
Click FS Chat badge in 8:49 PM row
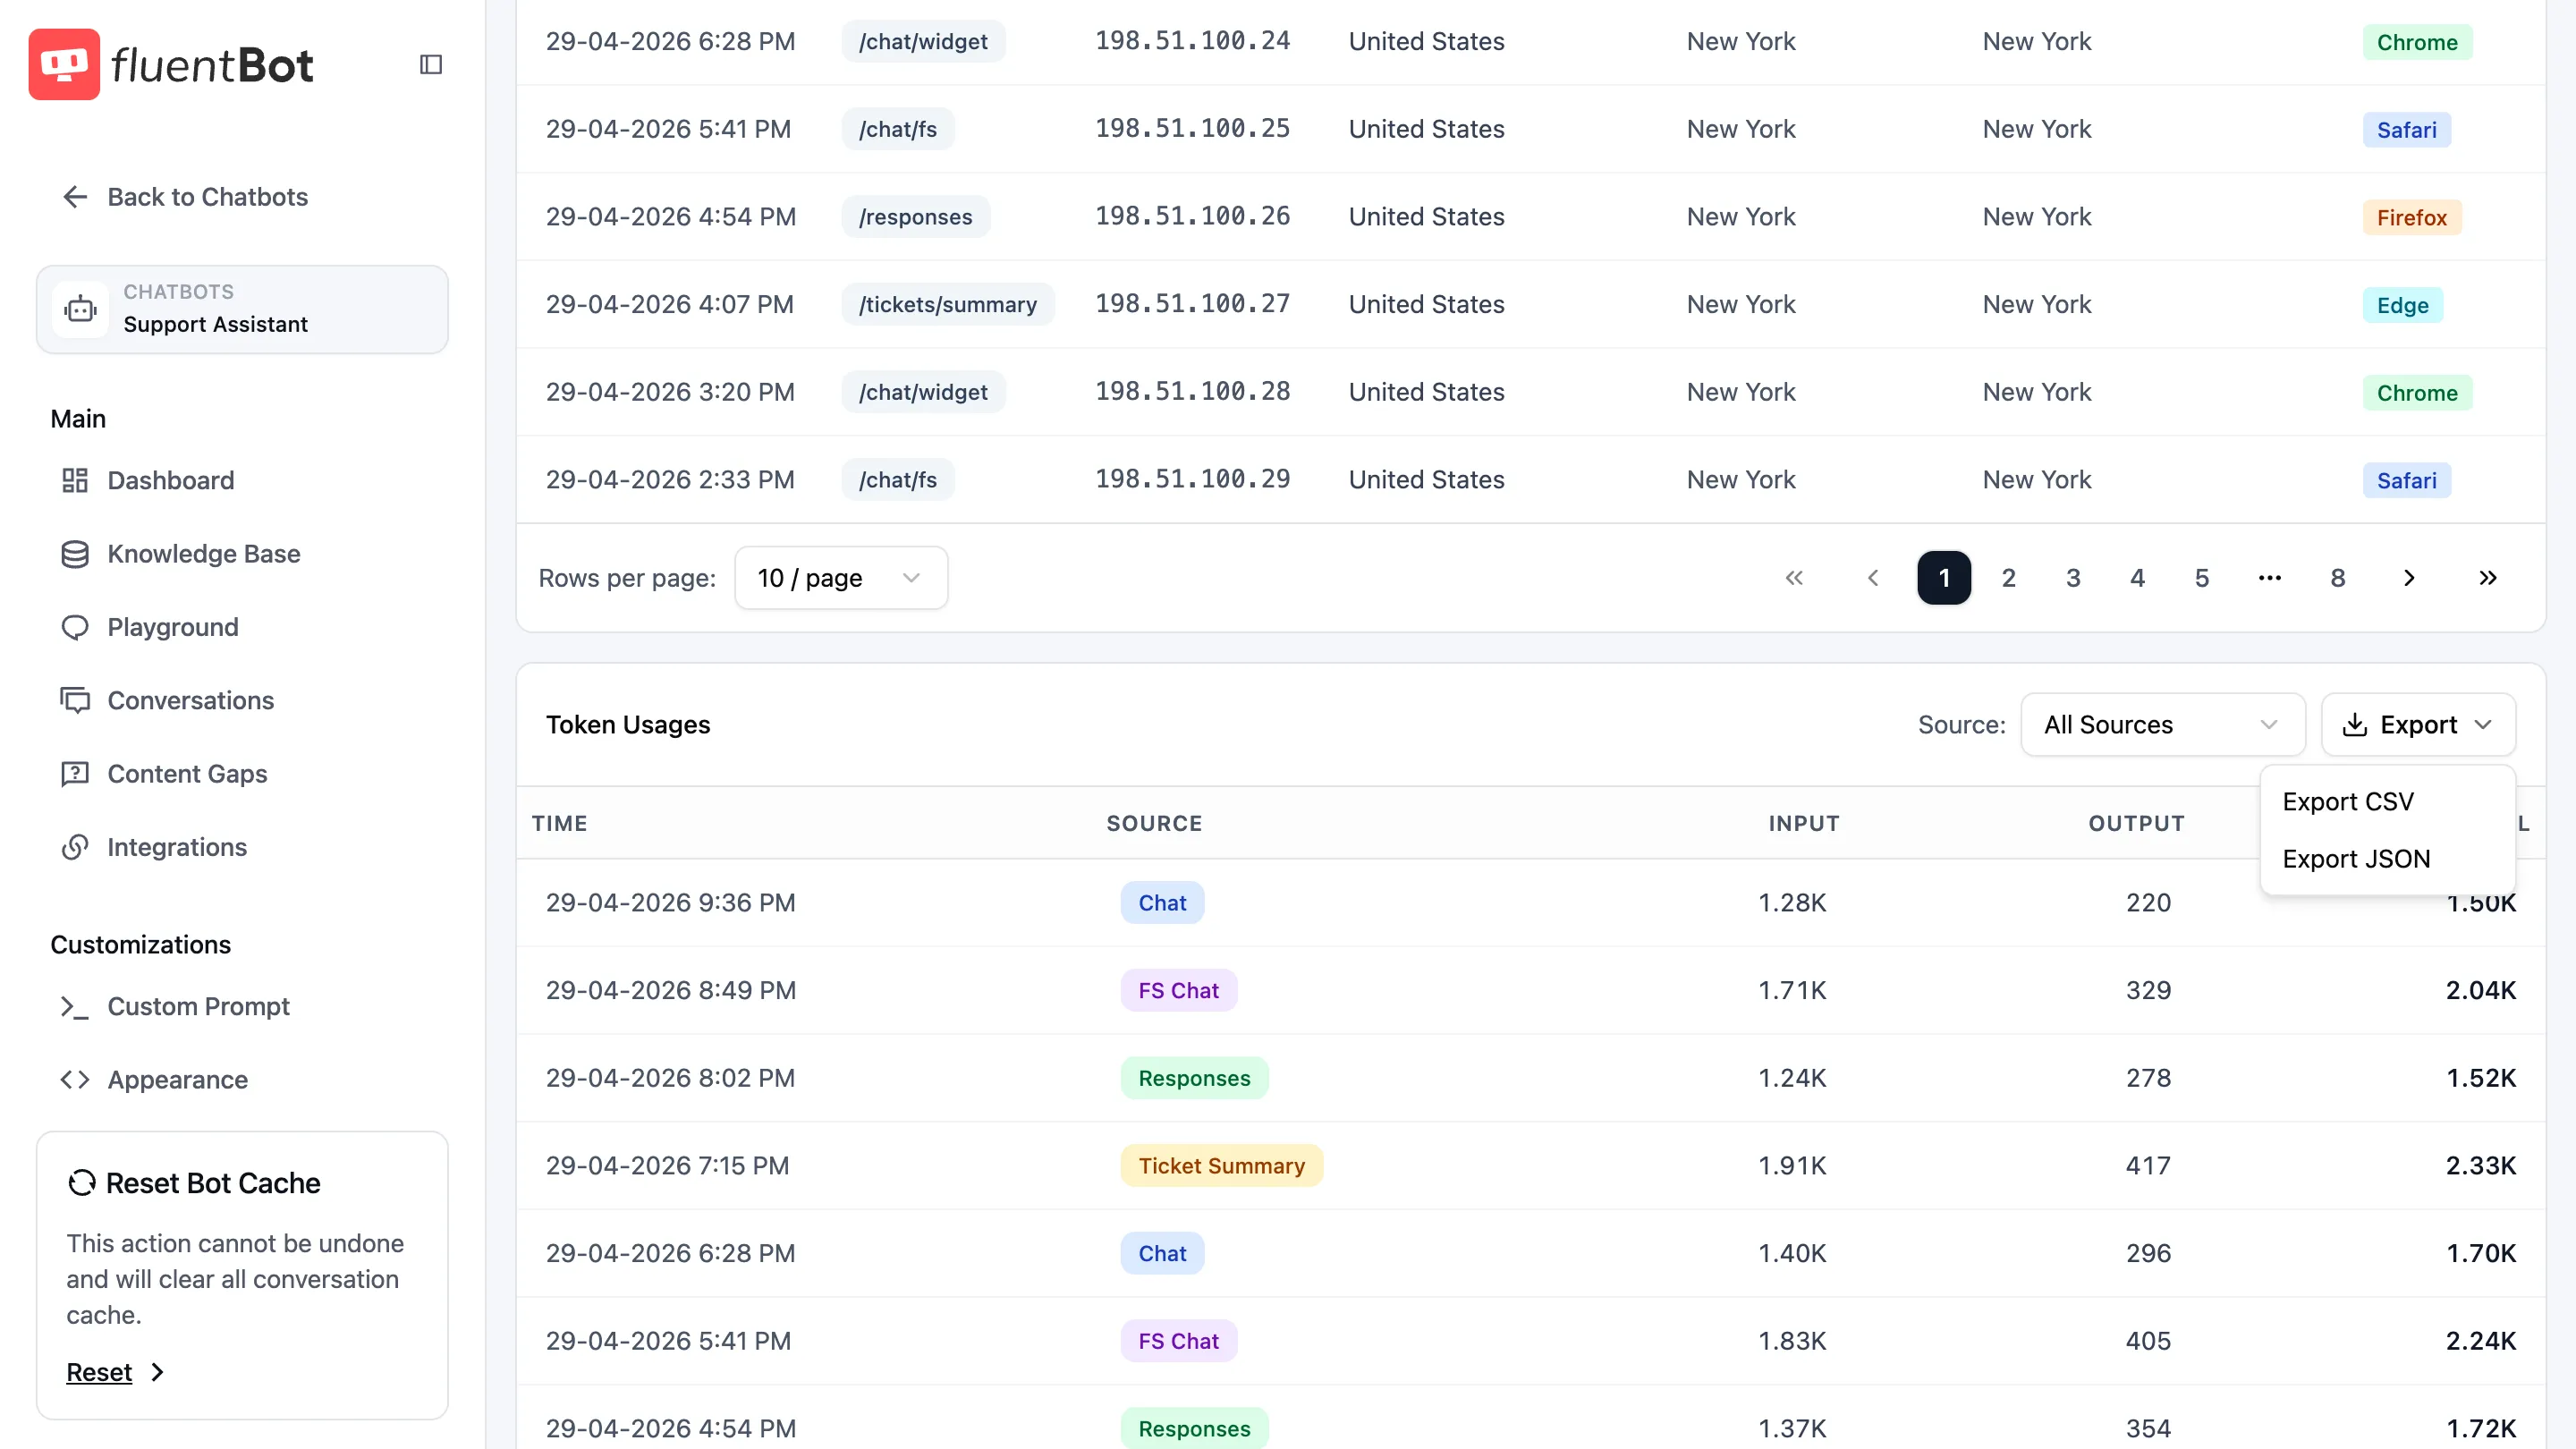(x=1178, y=990)
